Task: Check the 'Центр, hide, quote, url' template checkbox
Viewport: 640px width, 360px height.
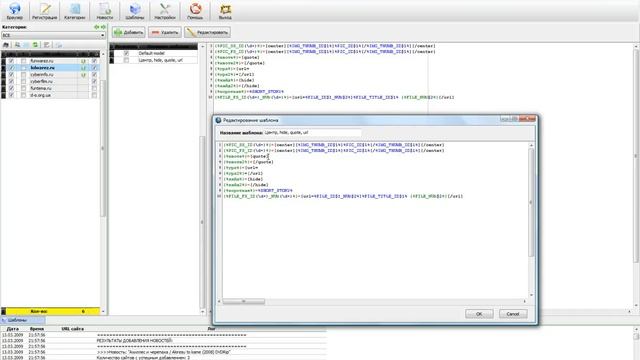Action: [127, 60]
